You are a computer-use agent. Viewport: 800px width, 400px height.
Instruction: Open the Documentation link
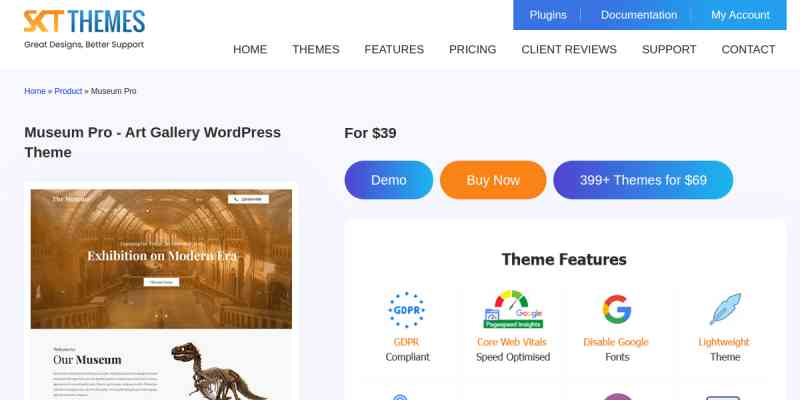(639, 15)
